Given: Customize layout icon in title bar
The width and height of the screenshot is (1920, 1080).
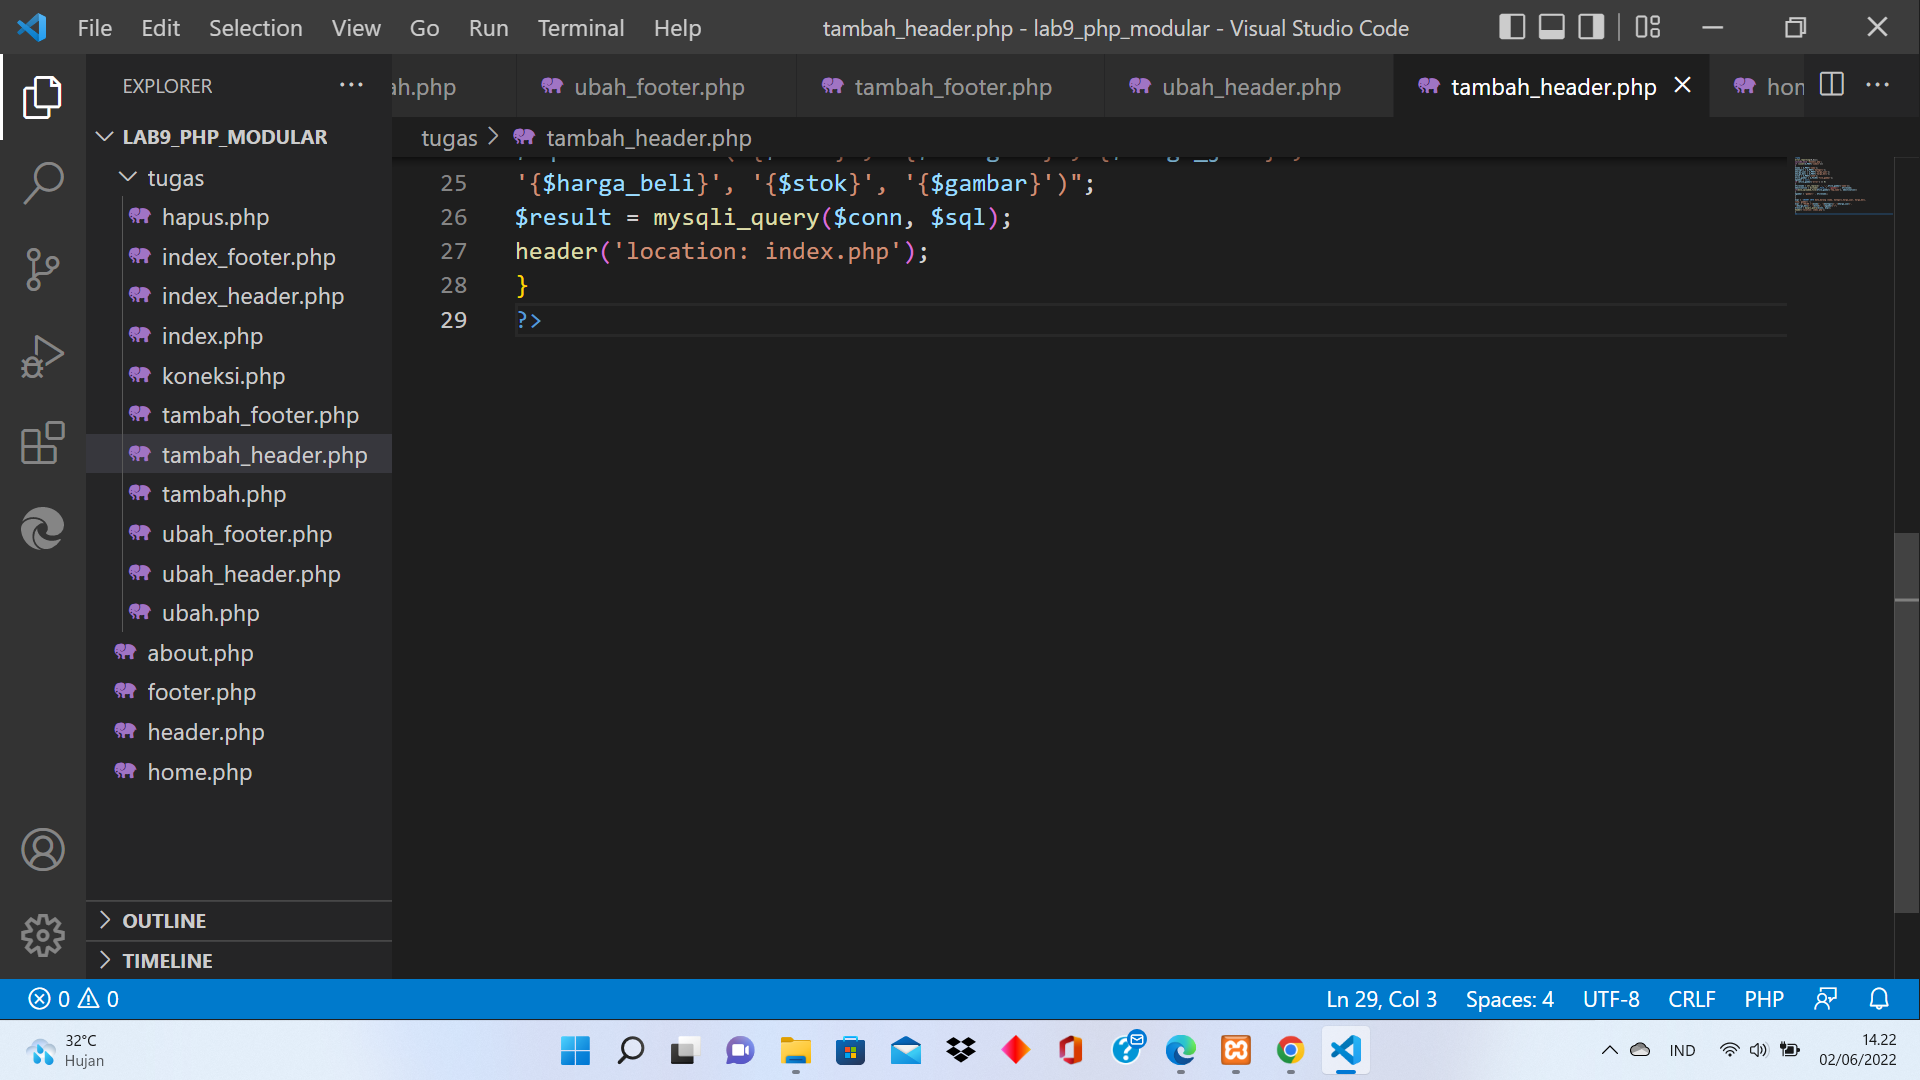Looking at the screenshot, I should [x=1648, y=27].
